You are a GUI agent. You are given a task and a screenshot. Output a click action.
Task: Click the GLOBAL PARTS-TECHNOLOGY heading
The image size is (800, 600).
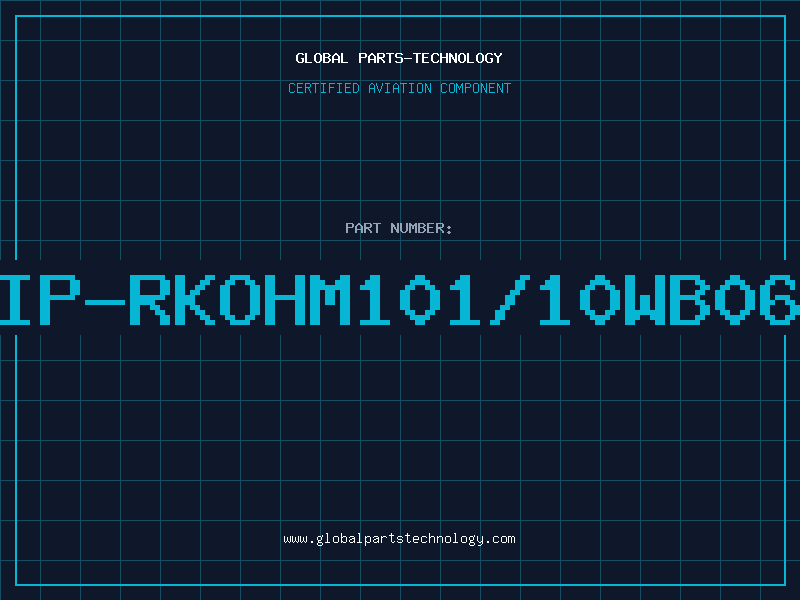click(399, 59)
